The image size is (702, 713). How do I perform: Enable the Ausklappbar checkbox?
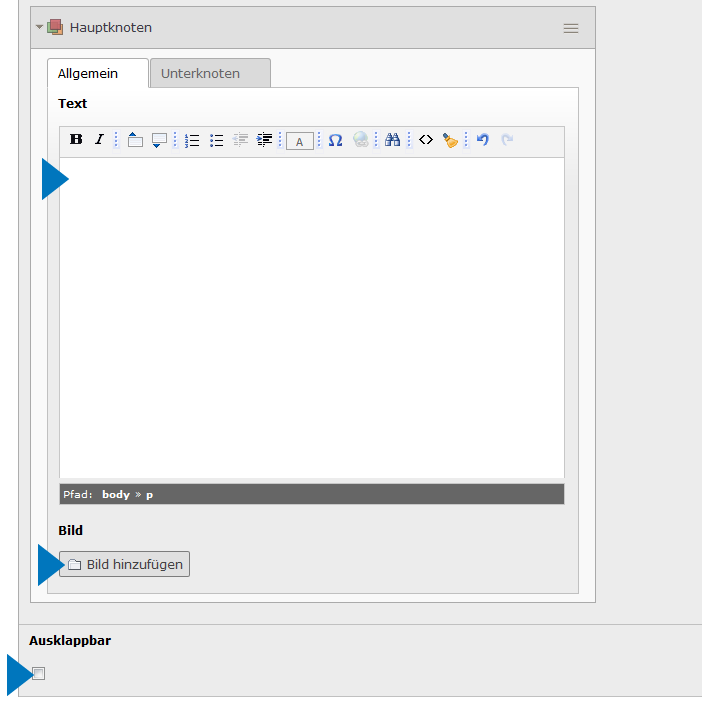[39, 673]
